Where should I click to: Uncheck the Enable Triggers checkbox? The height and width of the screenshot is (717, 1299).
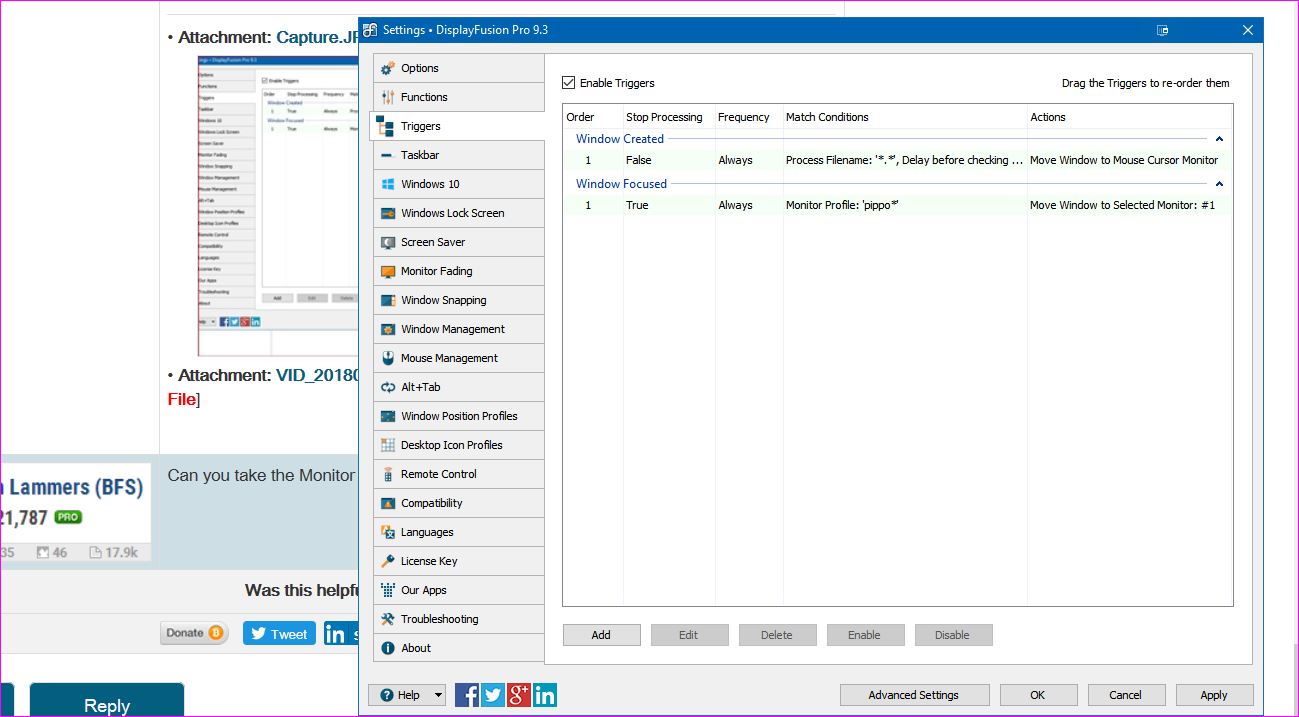569,83
